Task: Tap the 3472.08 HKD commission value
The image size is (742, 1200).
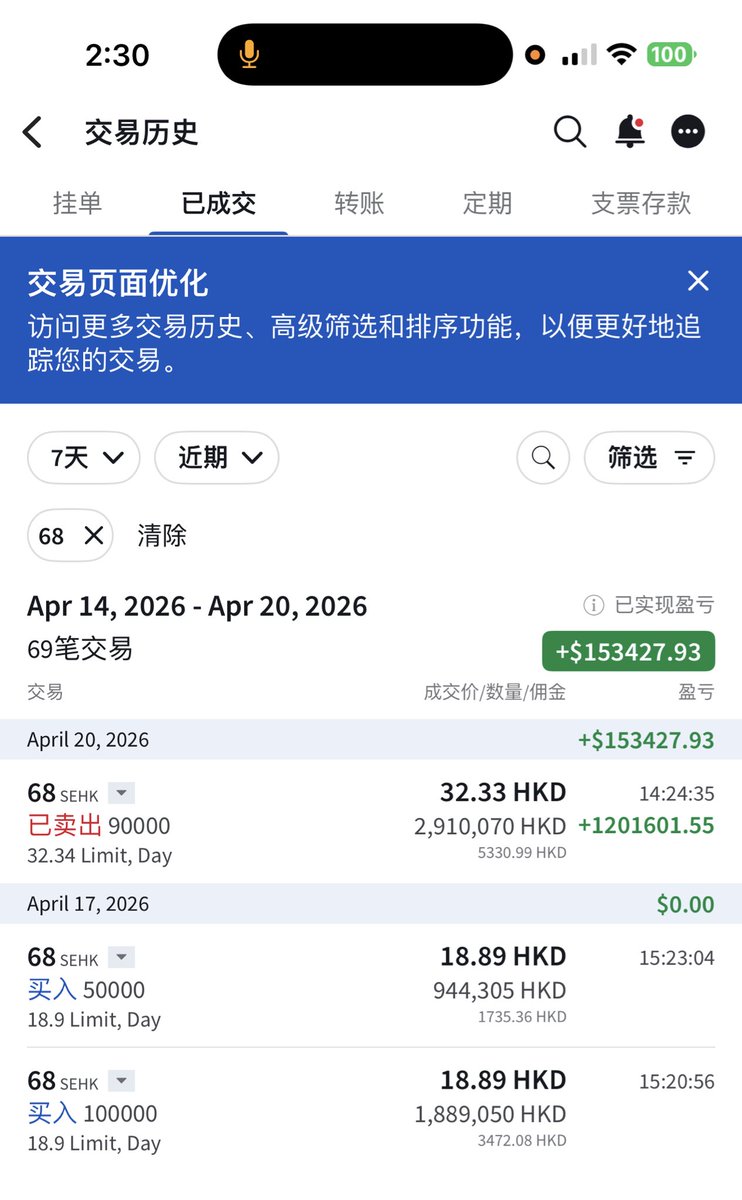Action: 520,1140
